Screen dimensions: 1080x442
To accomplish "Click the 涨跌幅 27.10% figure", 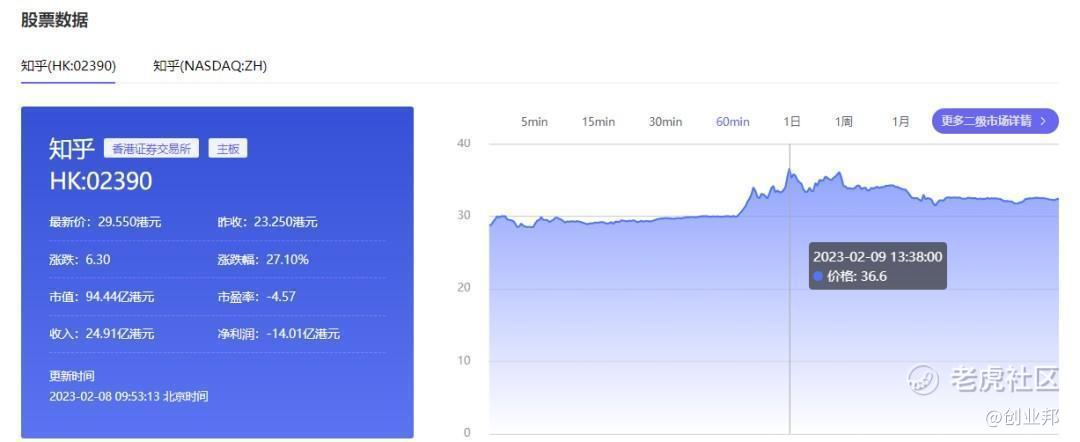I will coord(286,260).
